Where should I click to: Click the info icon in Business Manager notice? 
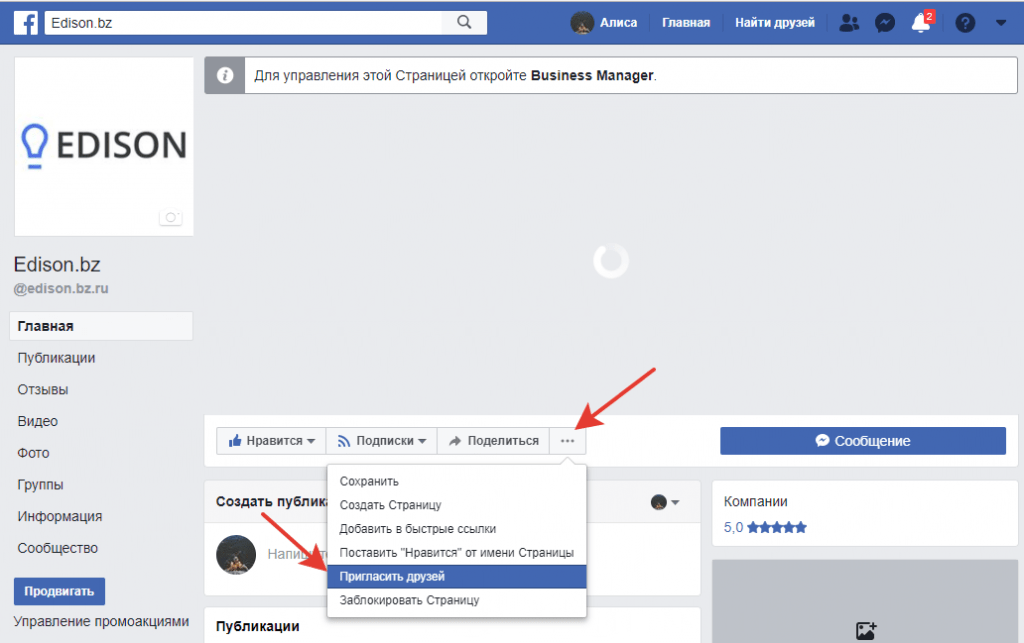point(225,75)
